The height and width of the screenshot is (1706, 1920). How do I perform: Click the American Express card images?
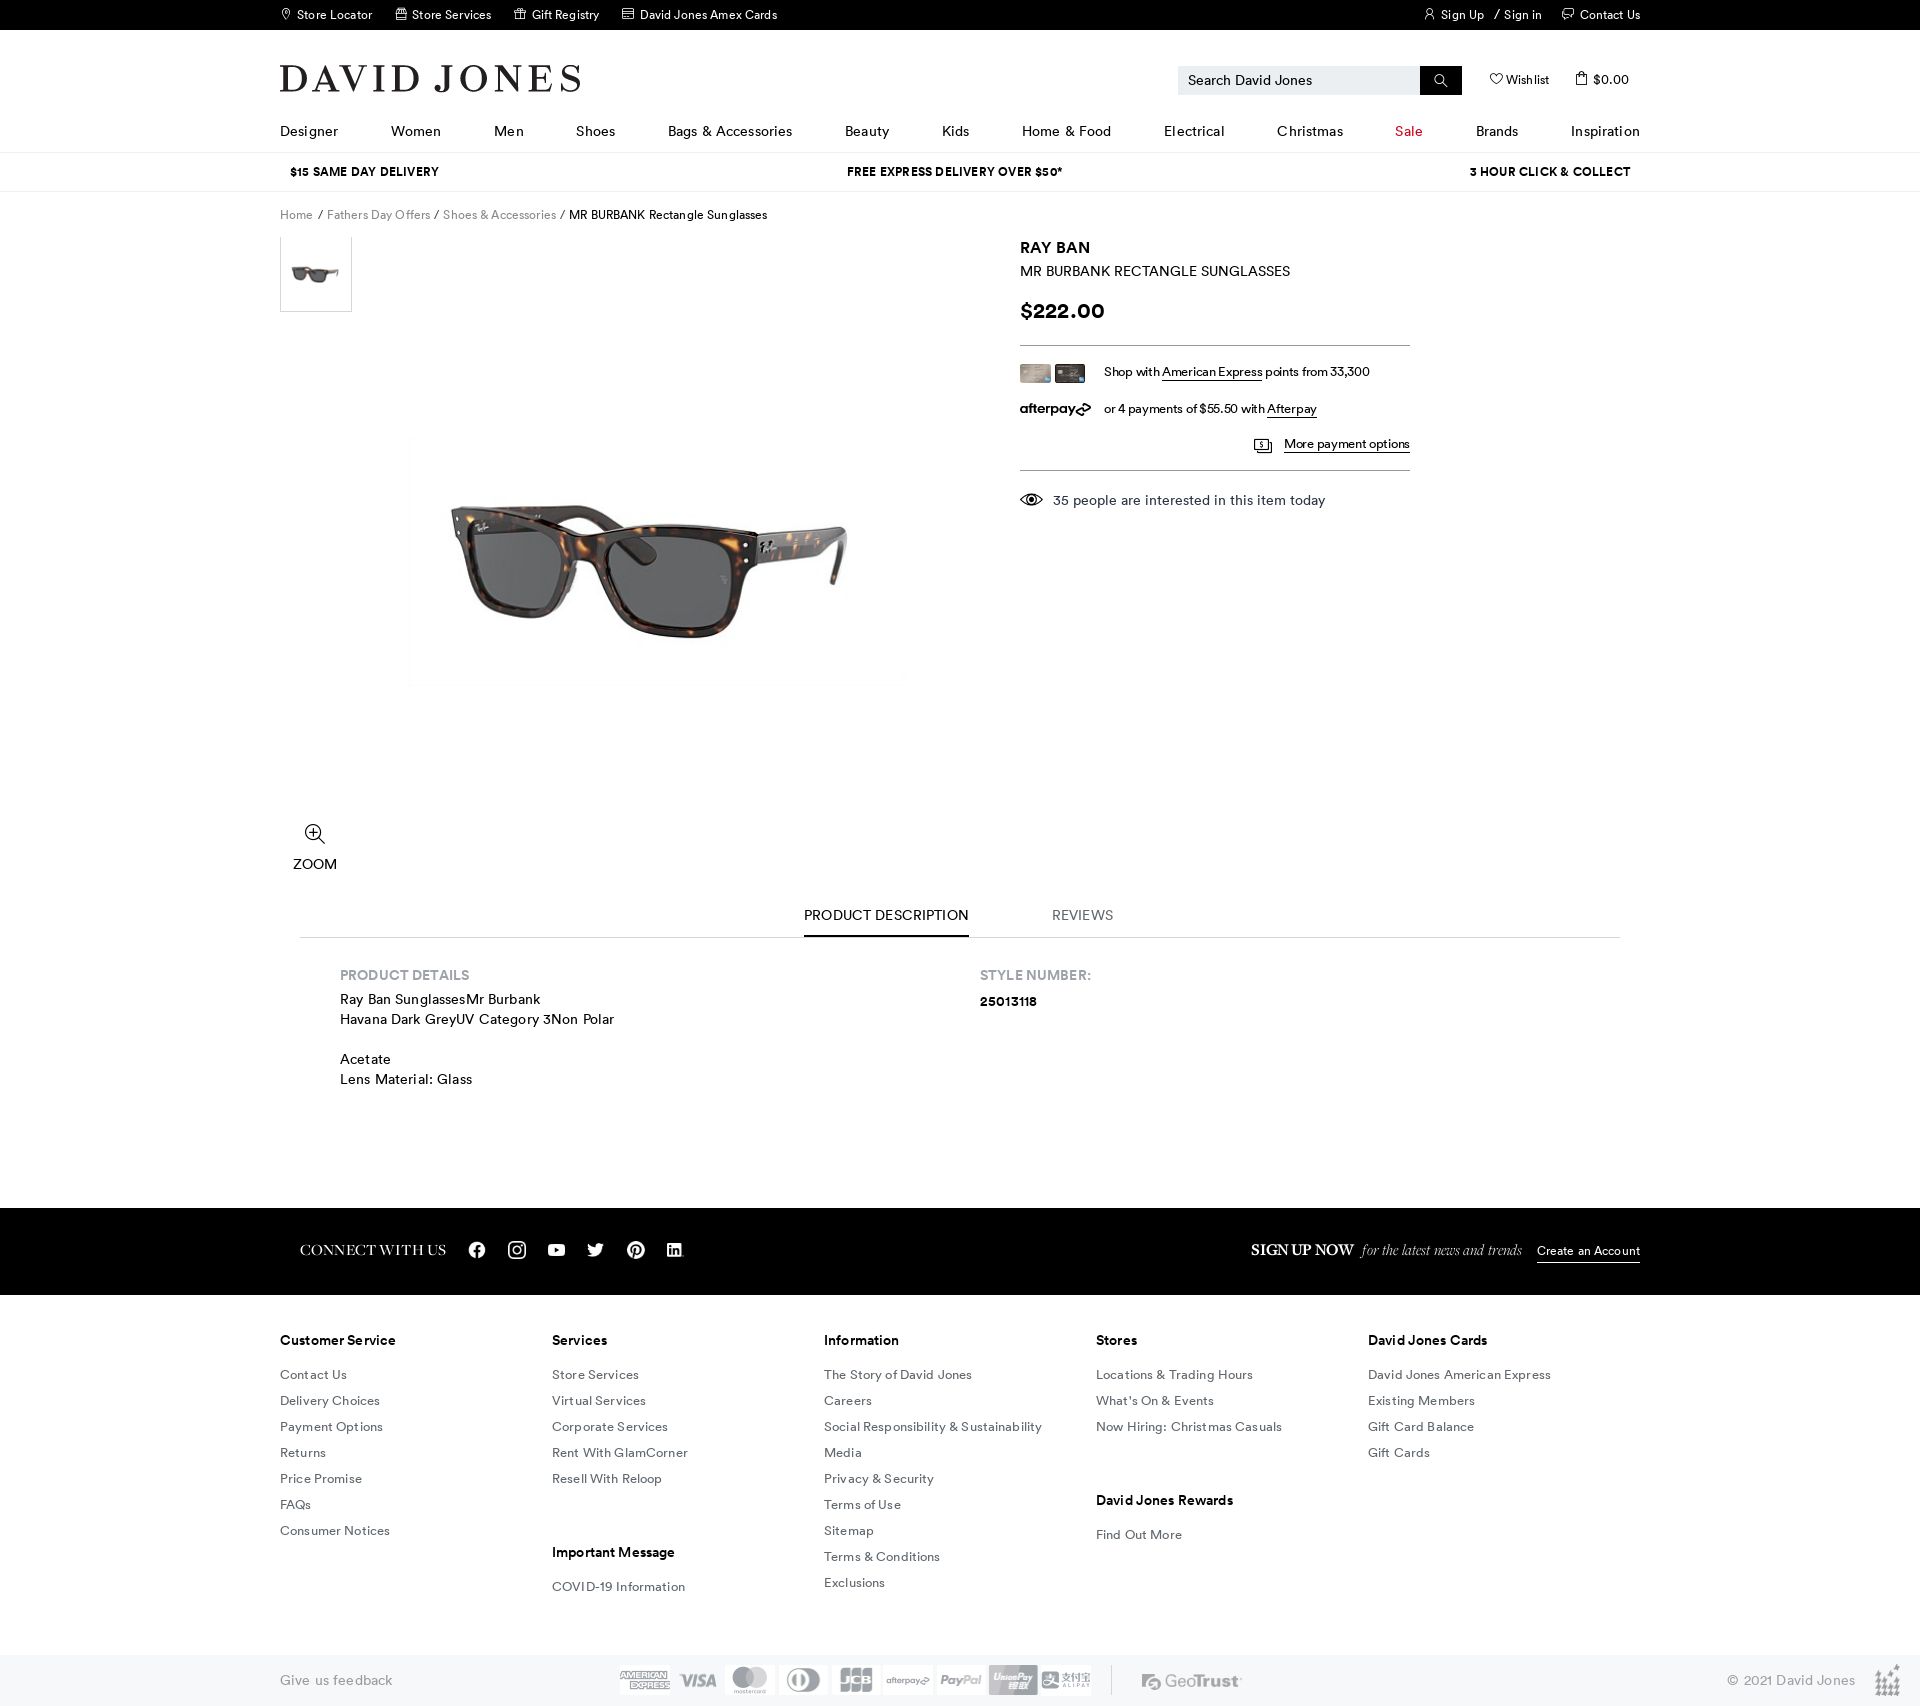coord(1052,373)
